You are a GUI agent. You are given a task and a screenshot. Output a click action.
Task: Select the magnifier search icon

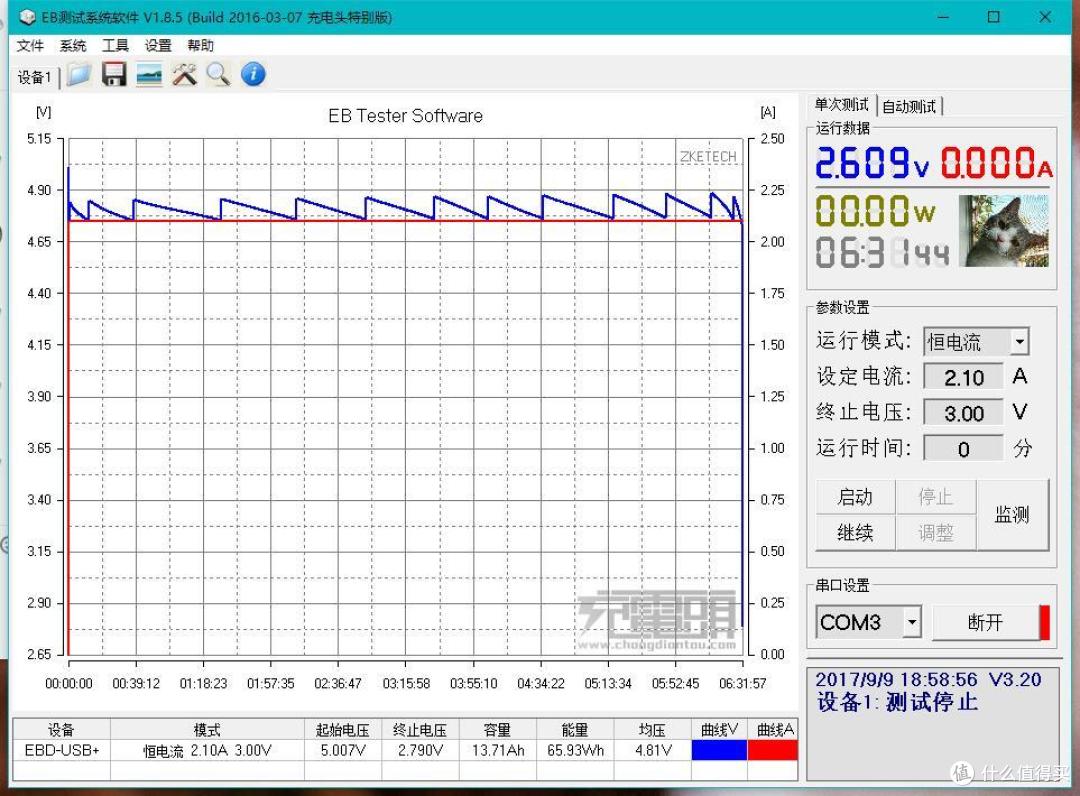tap(218, 74)
